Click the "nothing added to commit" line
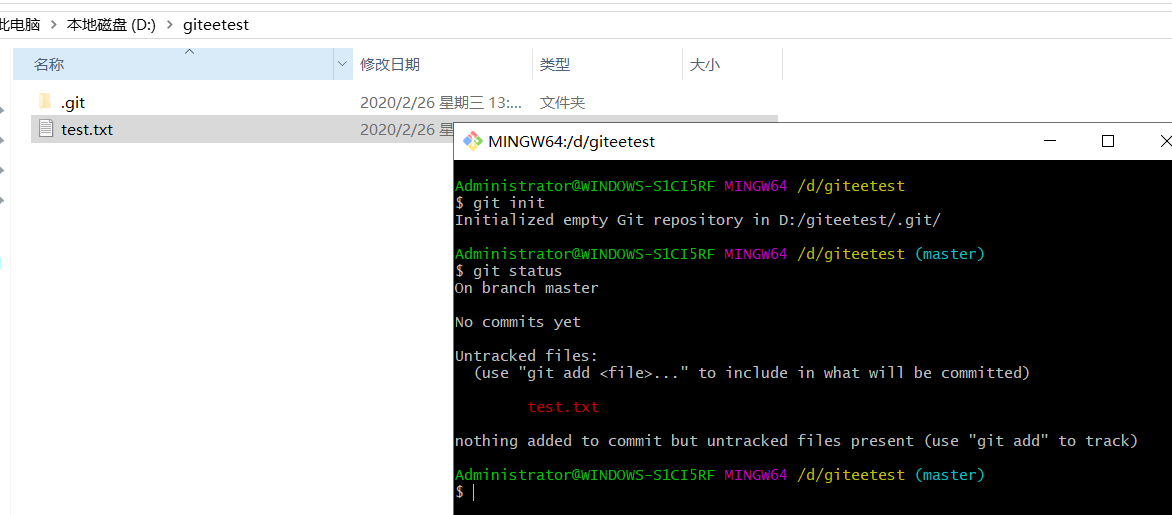The width and height of the screenshot is (1172, 515). (x=796, y=441)
